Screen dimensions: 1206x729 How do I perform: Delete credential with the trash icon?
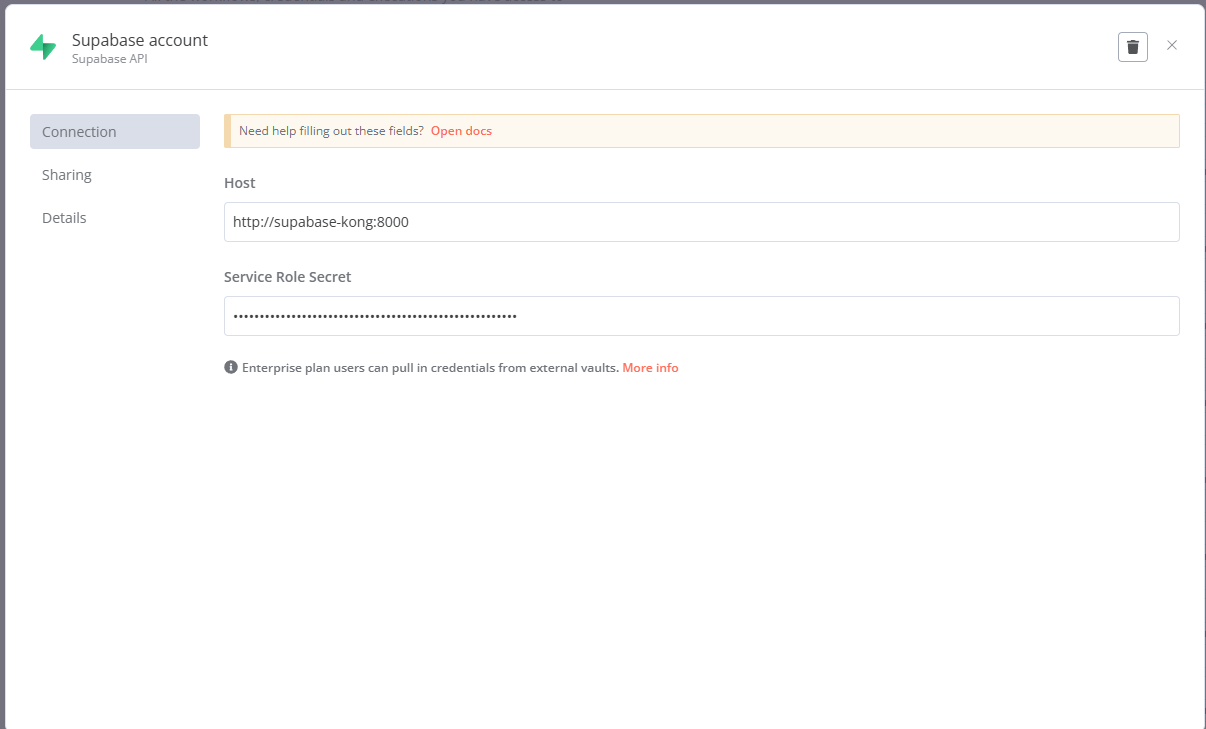click(1132, 46)
